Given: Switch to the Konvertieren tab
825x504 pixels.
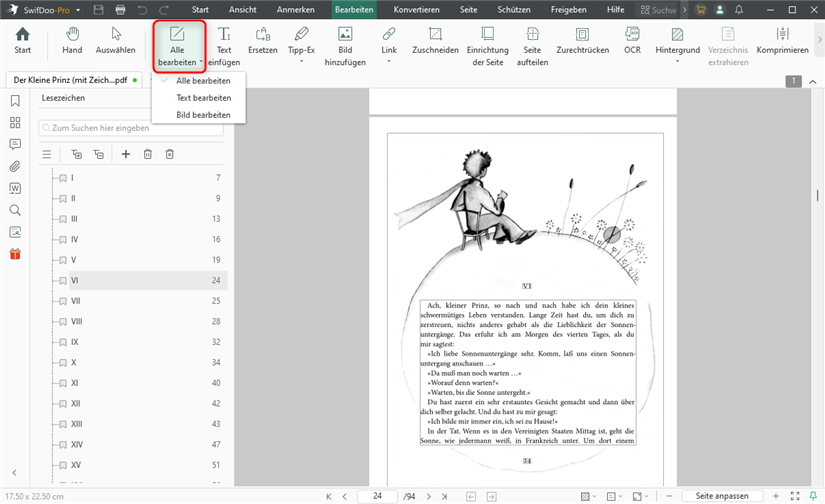Looking at the screenshot, I should pyautogui.click(x=418, y=9).
